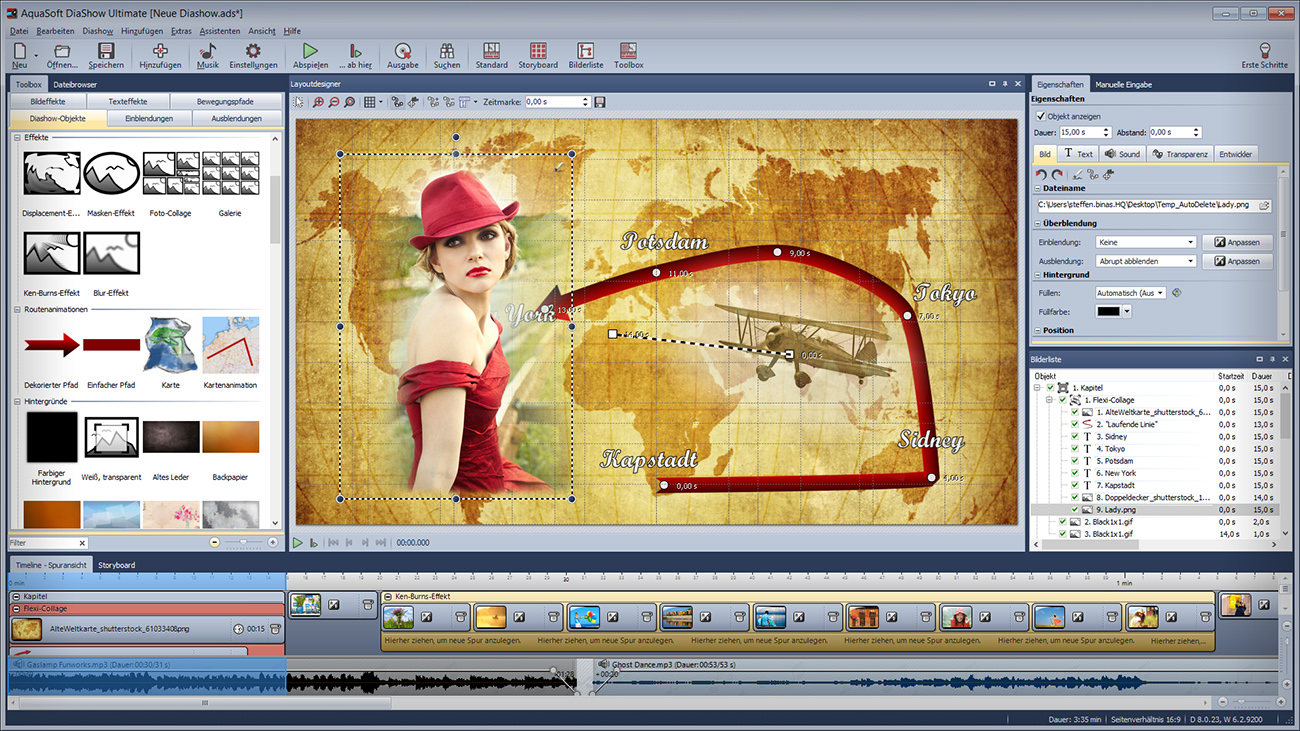Open the Musik toolbar icon
This screenshot has width=1300, height=731.
[x=208, y=52]
